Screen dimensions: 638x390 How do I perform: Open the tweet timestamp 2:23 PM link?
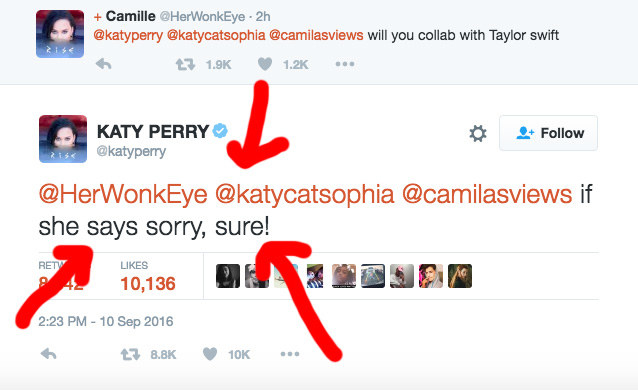tap(106, 321)
